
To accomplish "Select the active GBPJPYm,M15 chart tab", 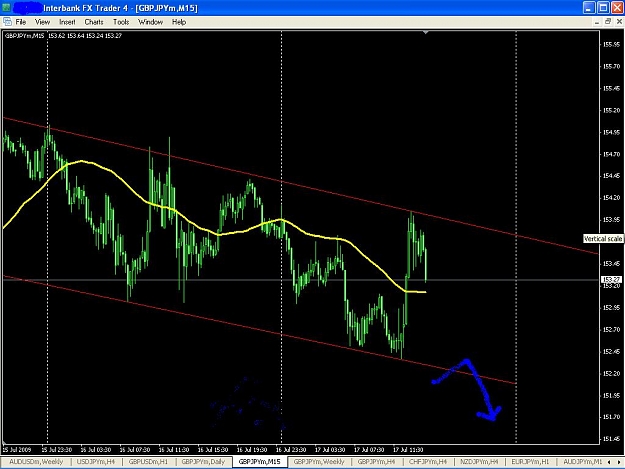I will [x=259, y=462].
